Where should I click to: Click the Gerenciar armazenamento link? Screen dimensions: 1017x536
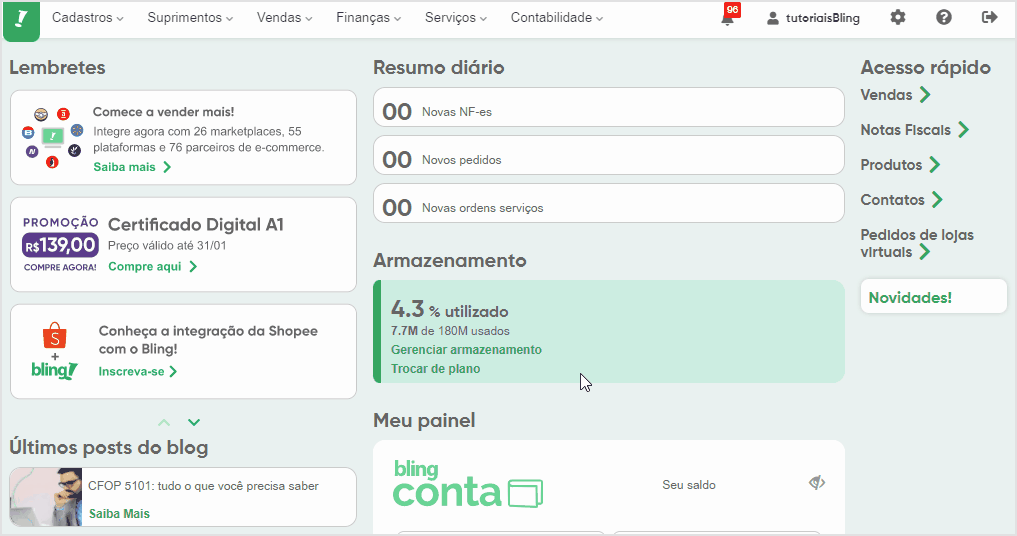(x=466, y=350)
